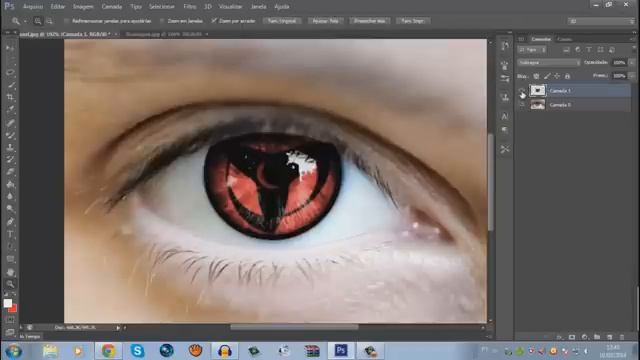Select the Rectangle shape tool
The height and width of the screenshot is (360, 640).
(10, 259)
